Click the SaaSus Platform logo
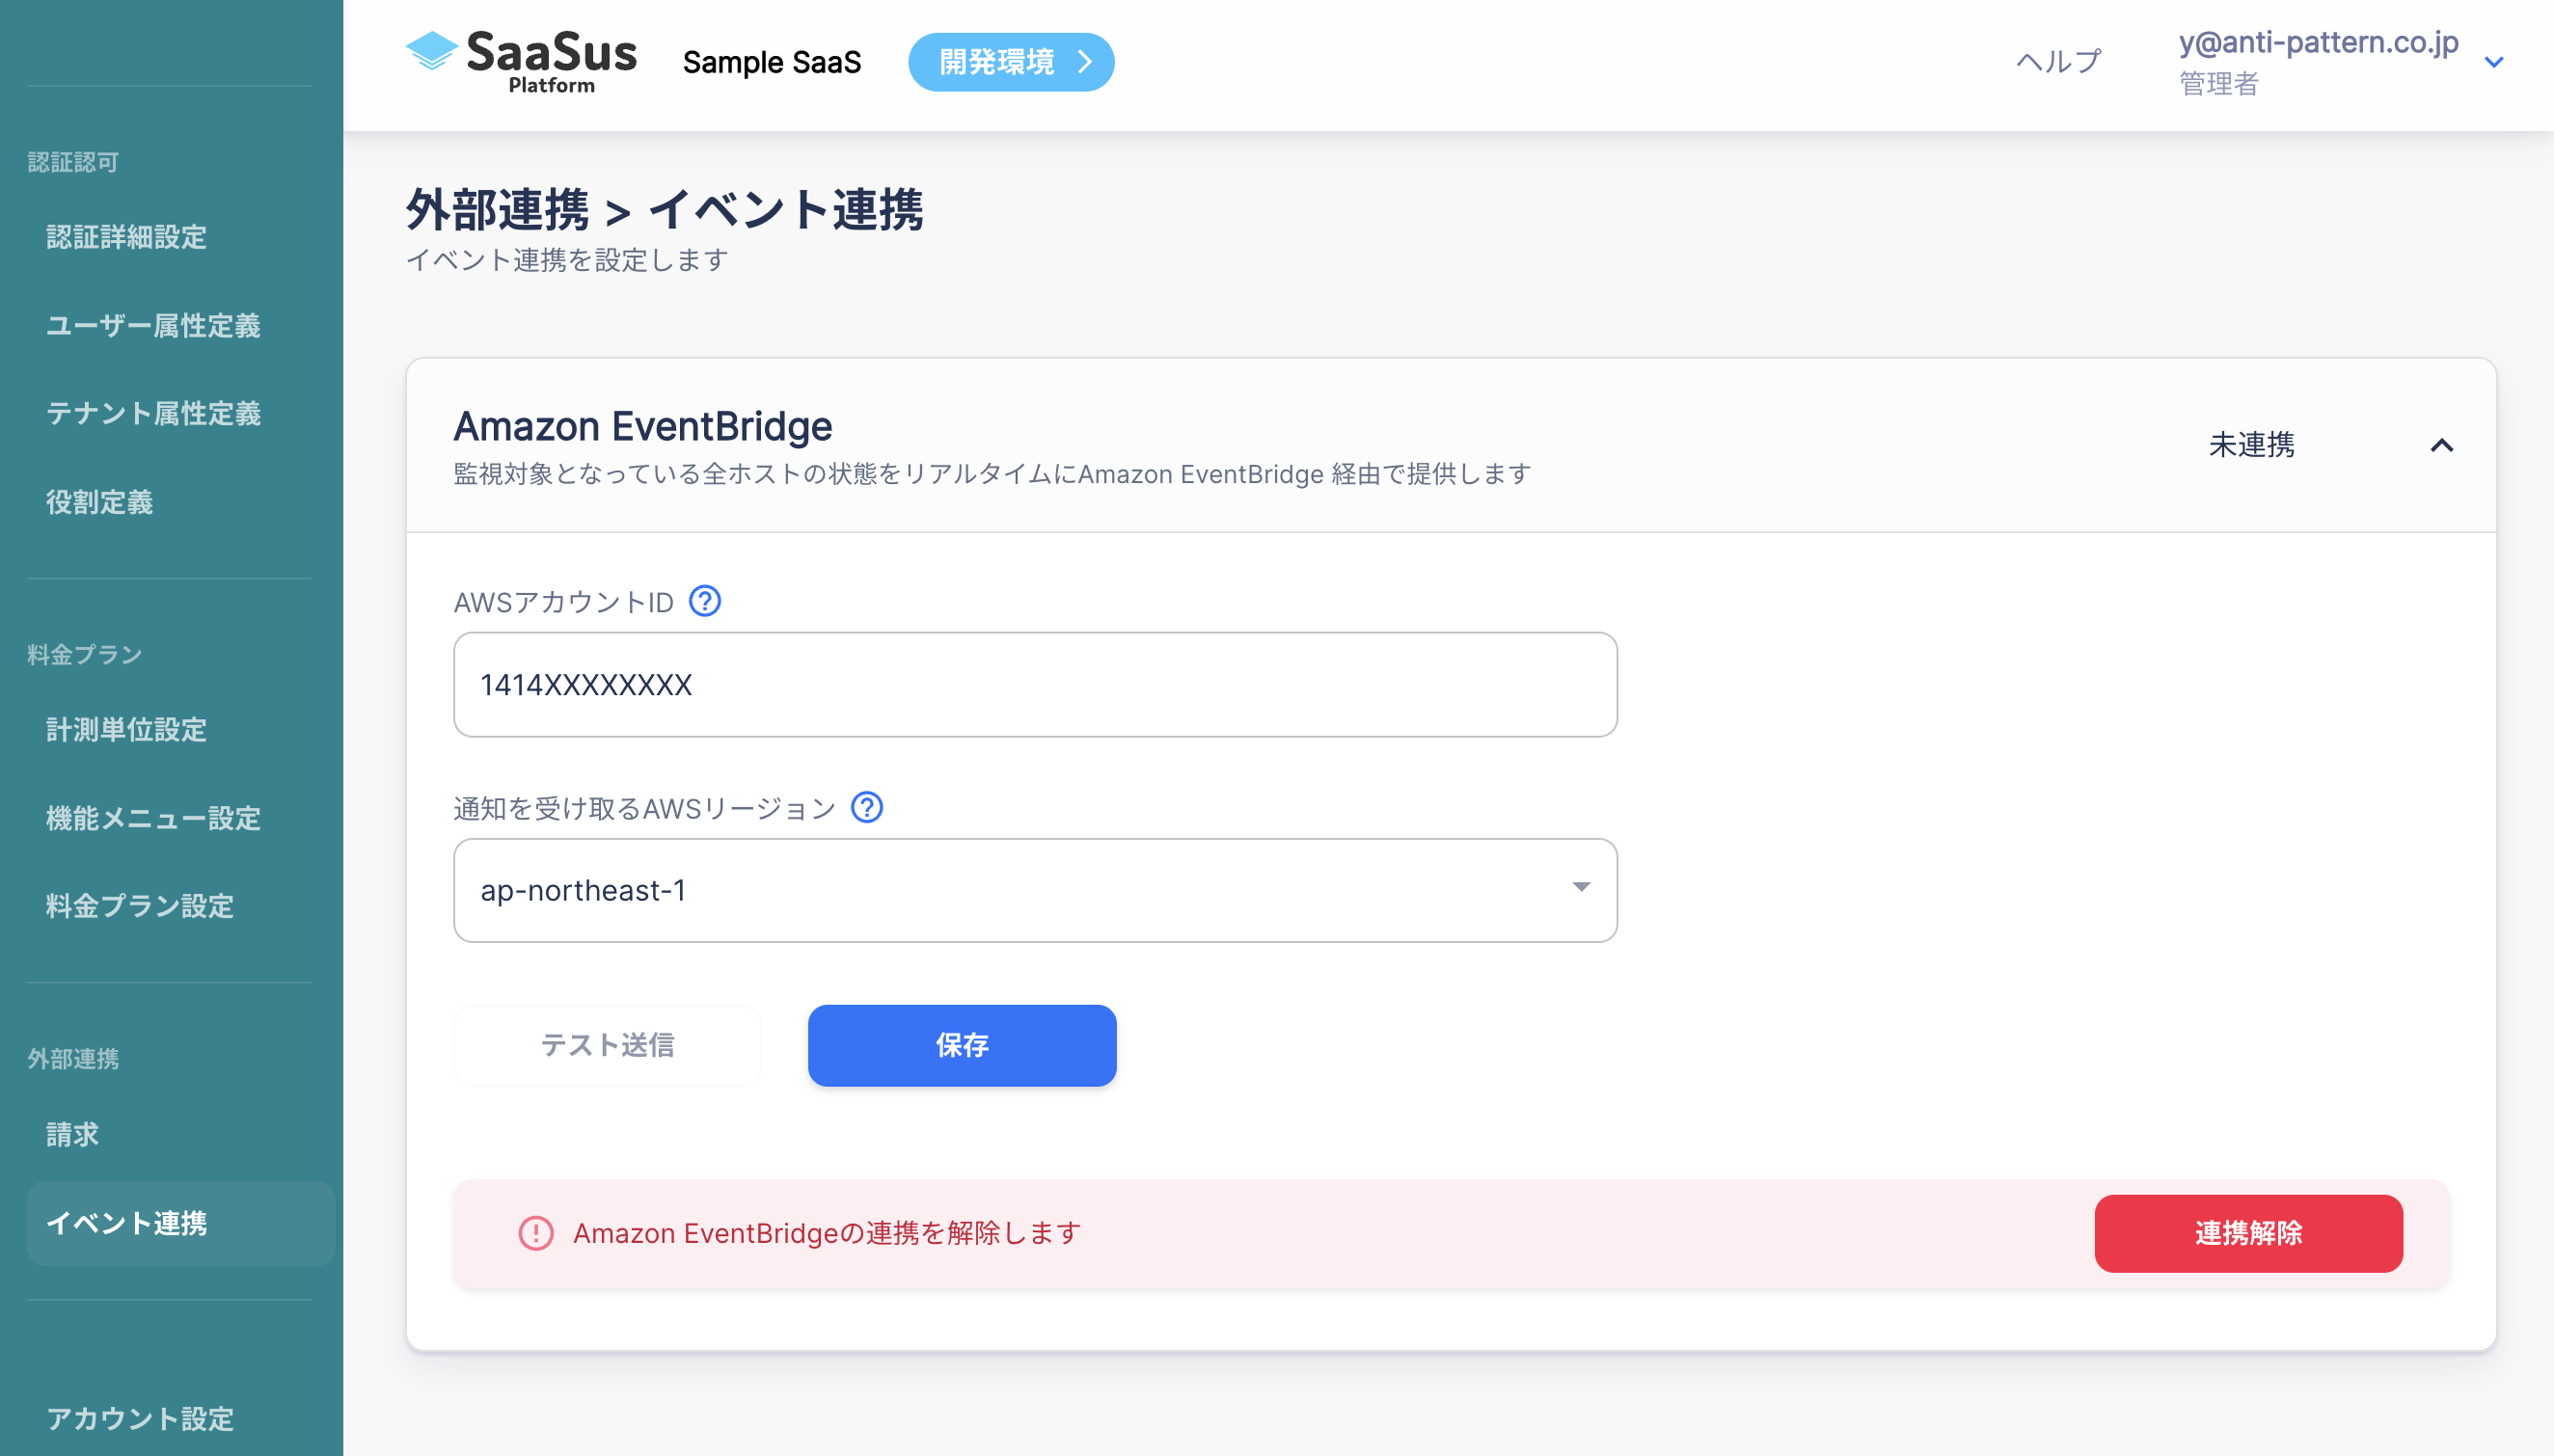Image resolution: width=2554 pixels, height=1456 pixels. click(521, 61)
